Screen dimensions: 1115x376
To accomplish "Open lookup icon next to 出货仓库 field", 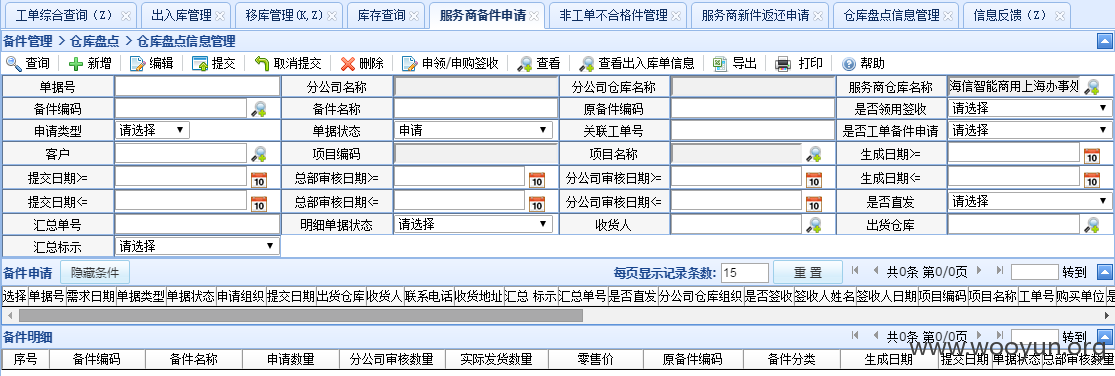I will click(1091, 225).
